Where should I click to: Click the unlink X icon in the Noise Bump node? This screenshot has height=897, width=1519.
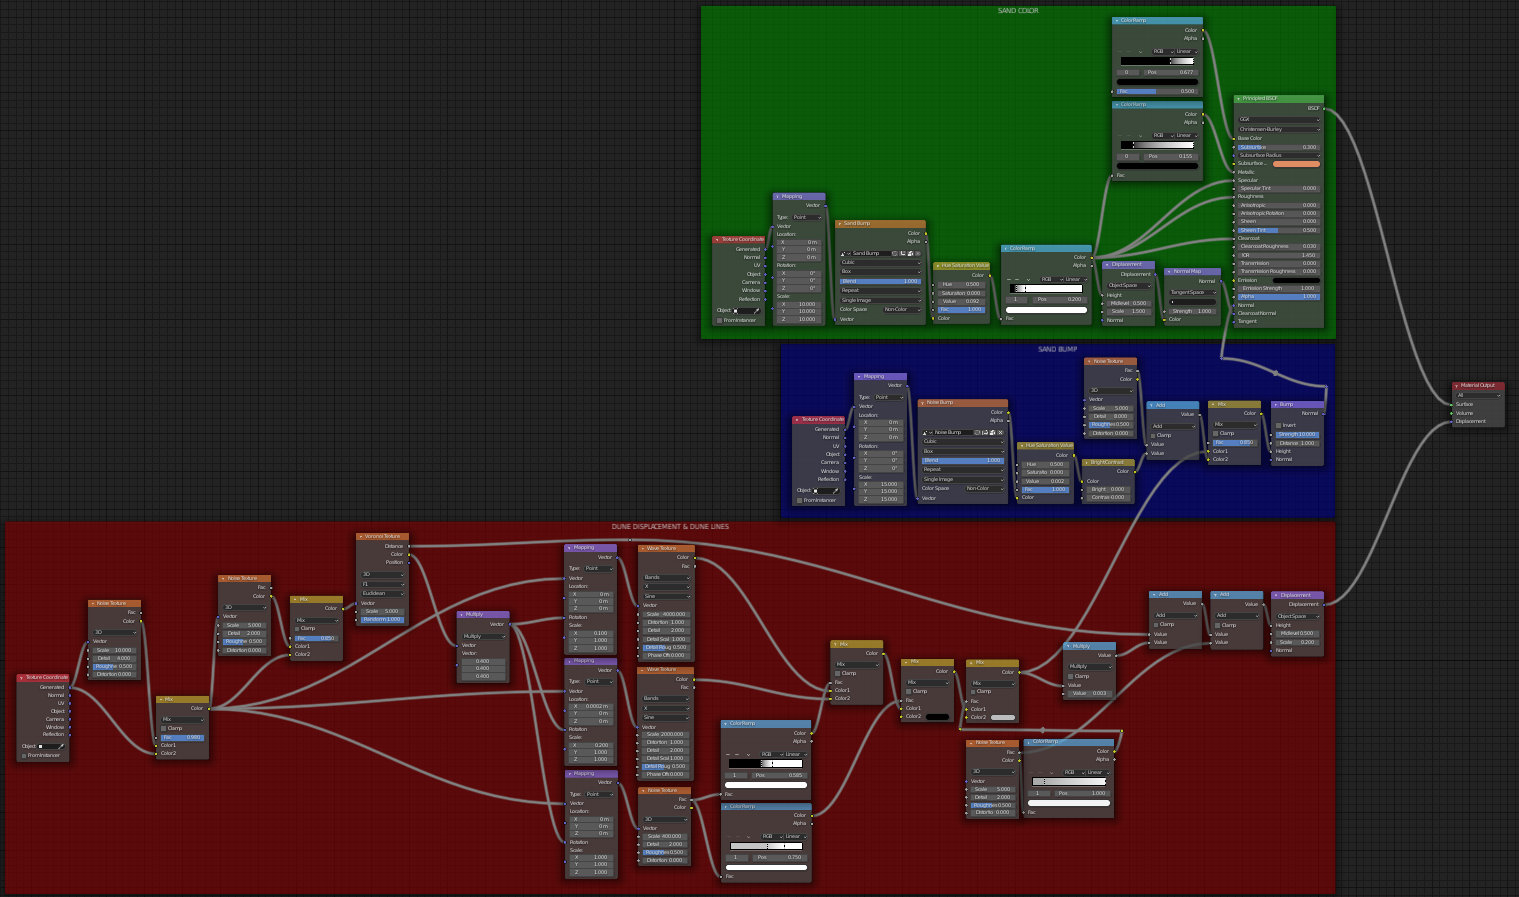coord(1000,432)
